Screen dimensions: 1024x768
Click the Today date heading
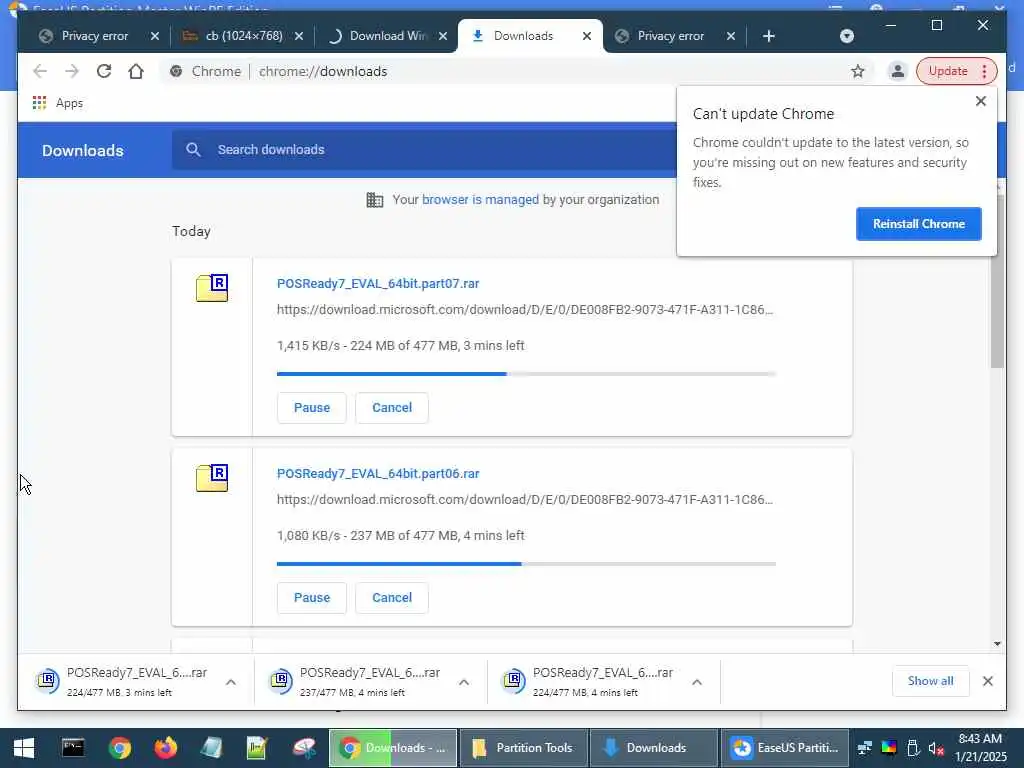[191, 231]
